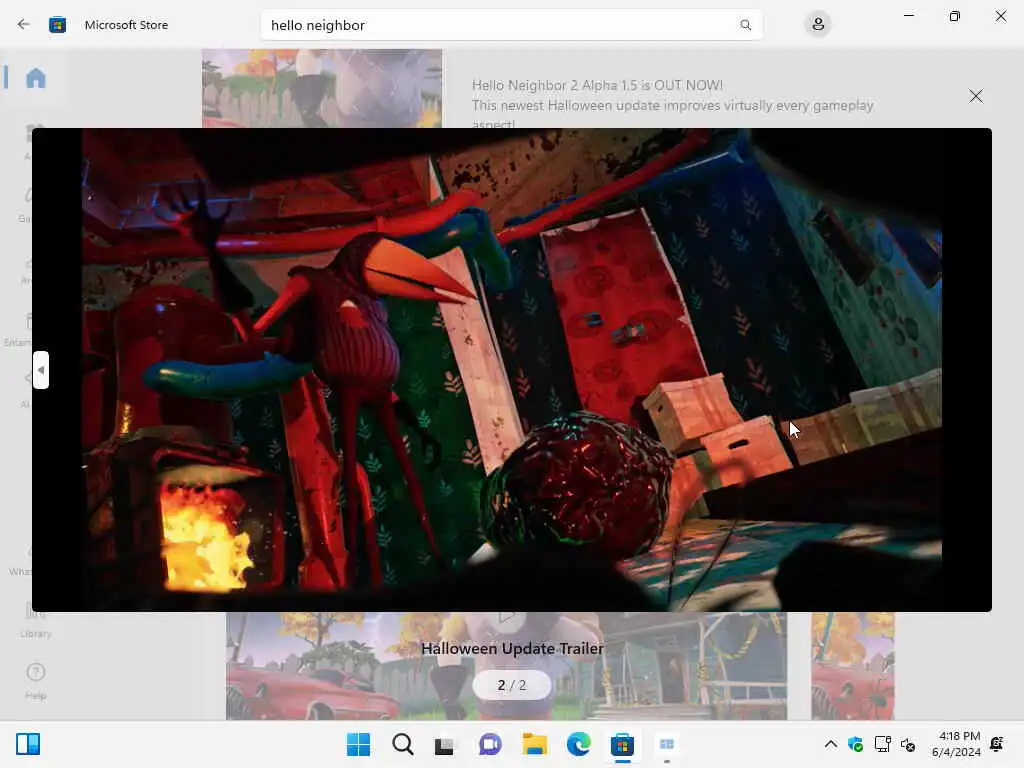Image resolution: width=1024 pixels, height=768 pixels.
Task: Go back with the back arrow
Action: tap(24, 25)
